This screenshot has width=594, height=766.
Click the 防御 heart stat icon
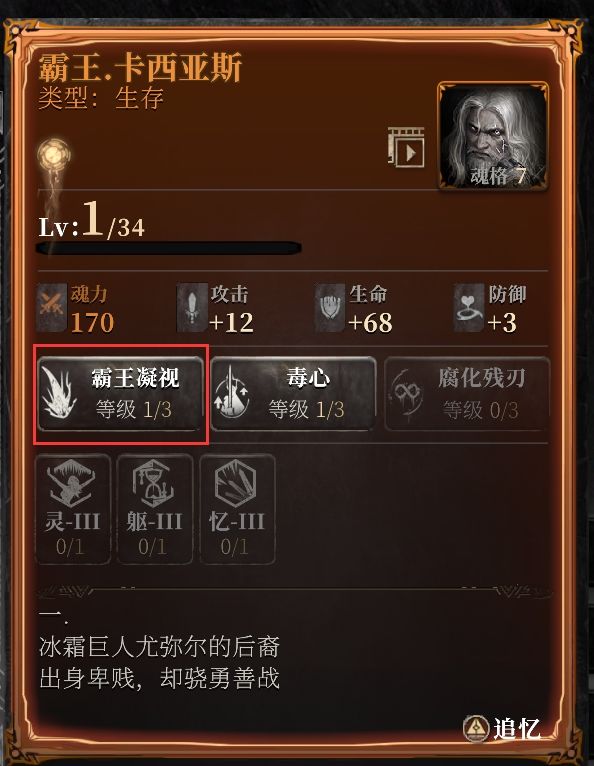[468, 308]
